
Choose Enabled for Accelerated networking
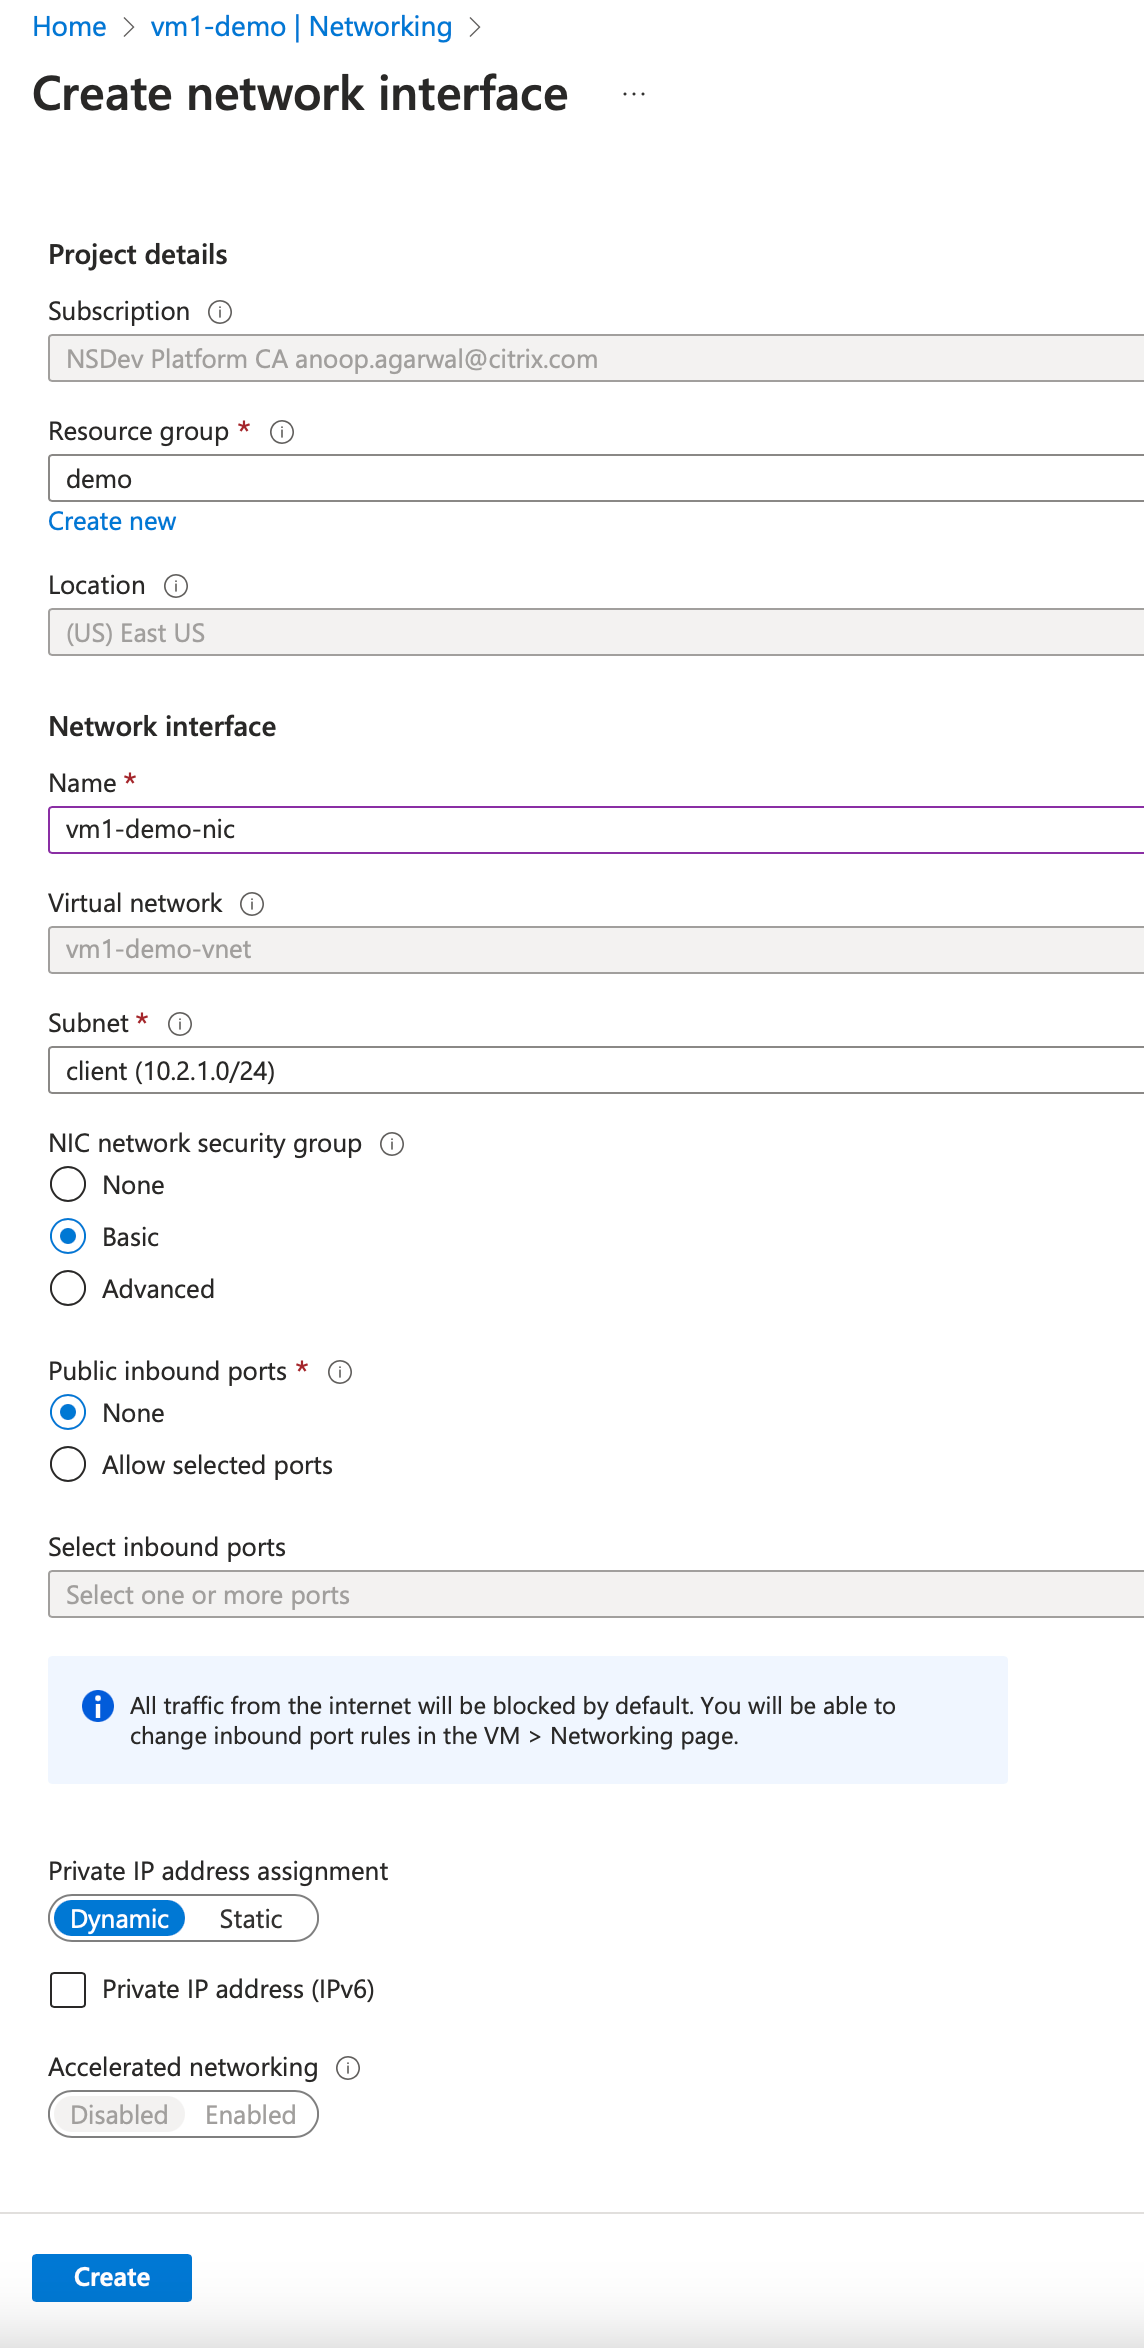tap(251, 2114)
